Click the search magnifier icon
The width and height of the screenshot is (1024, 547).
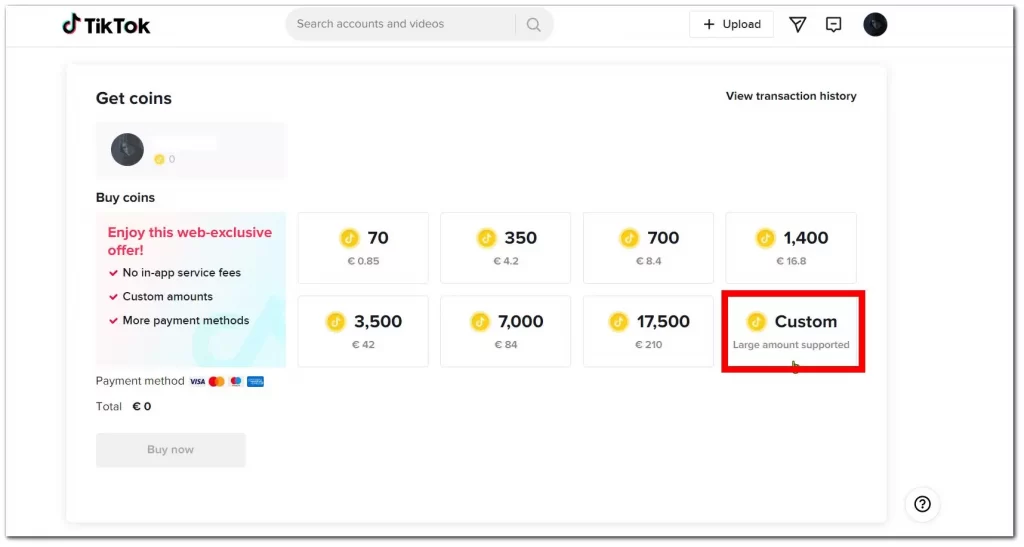(534, 24)
